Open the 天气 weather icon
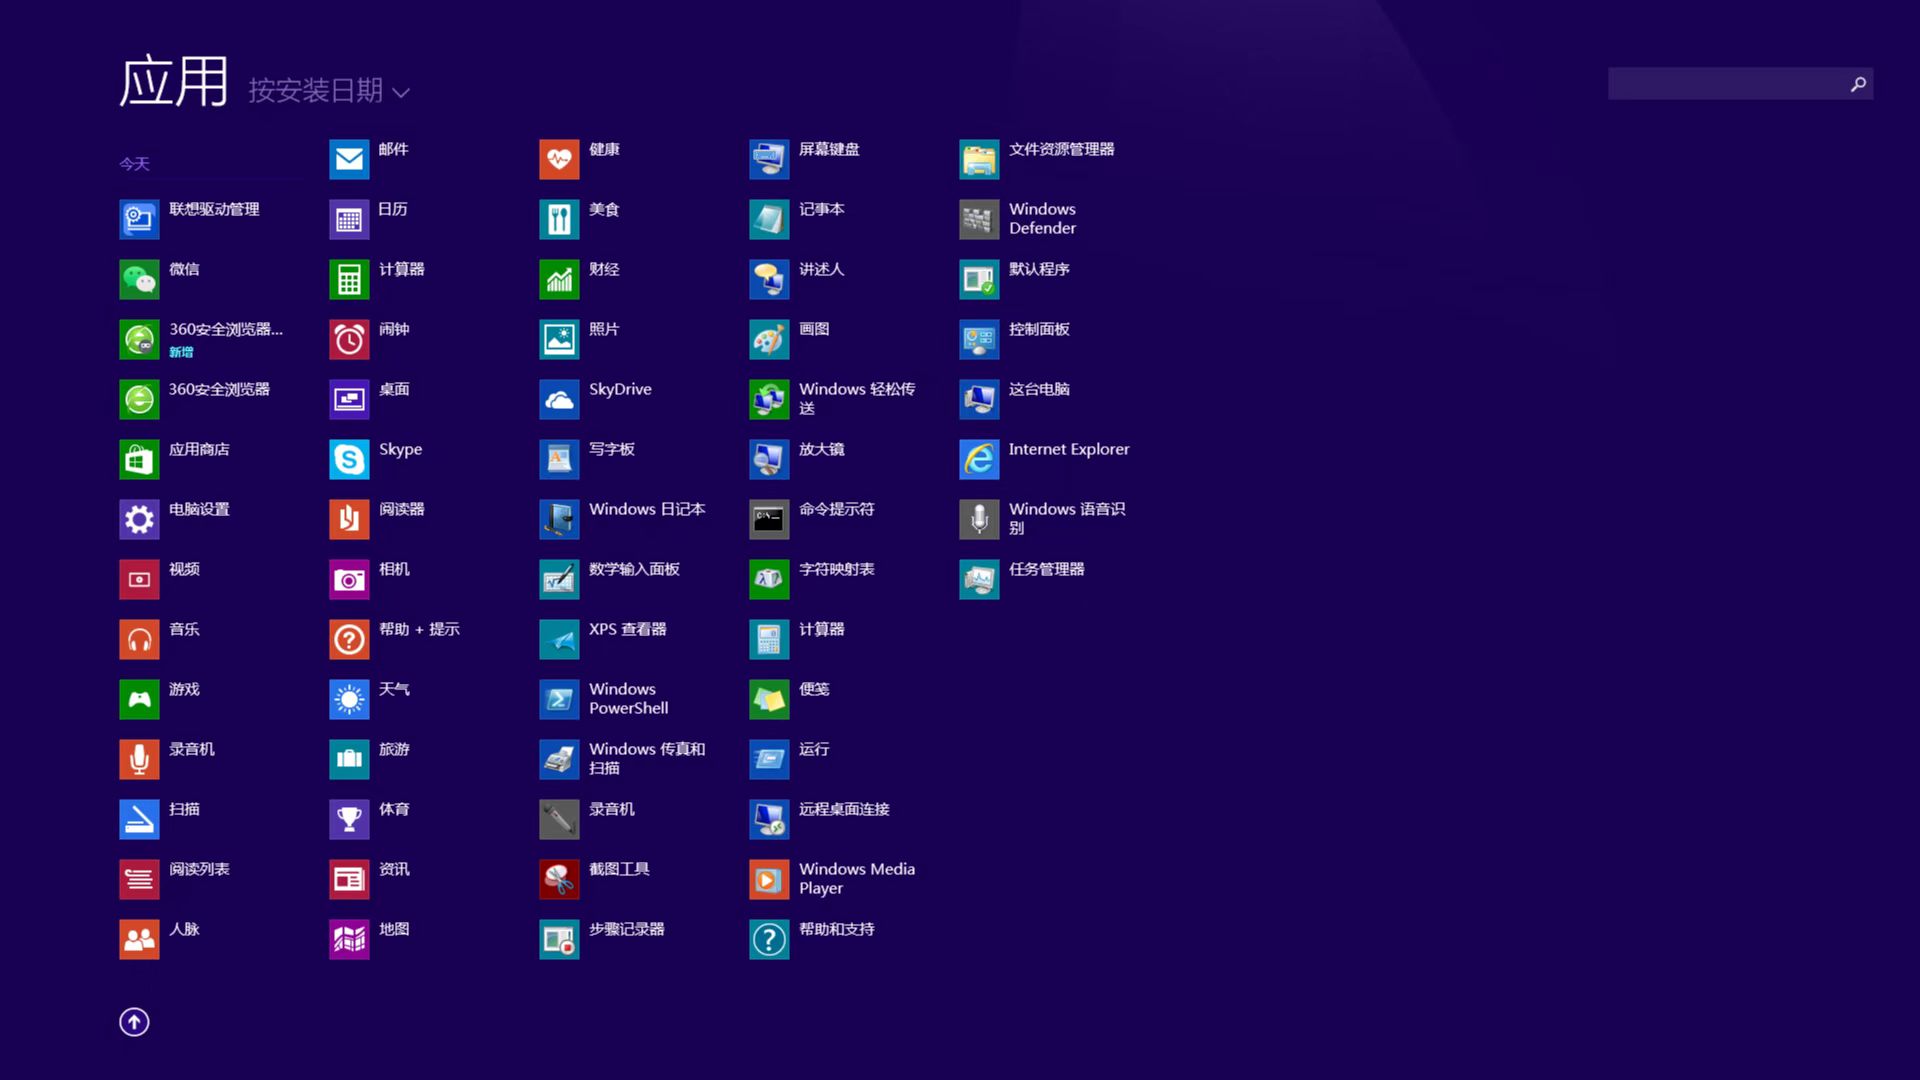Screen dimensions: 1920x1080 click(x=349, y=699)
